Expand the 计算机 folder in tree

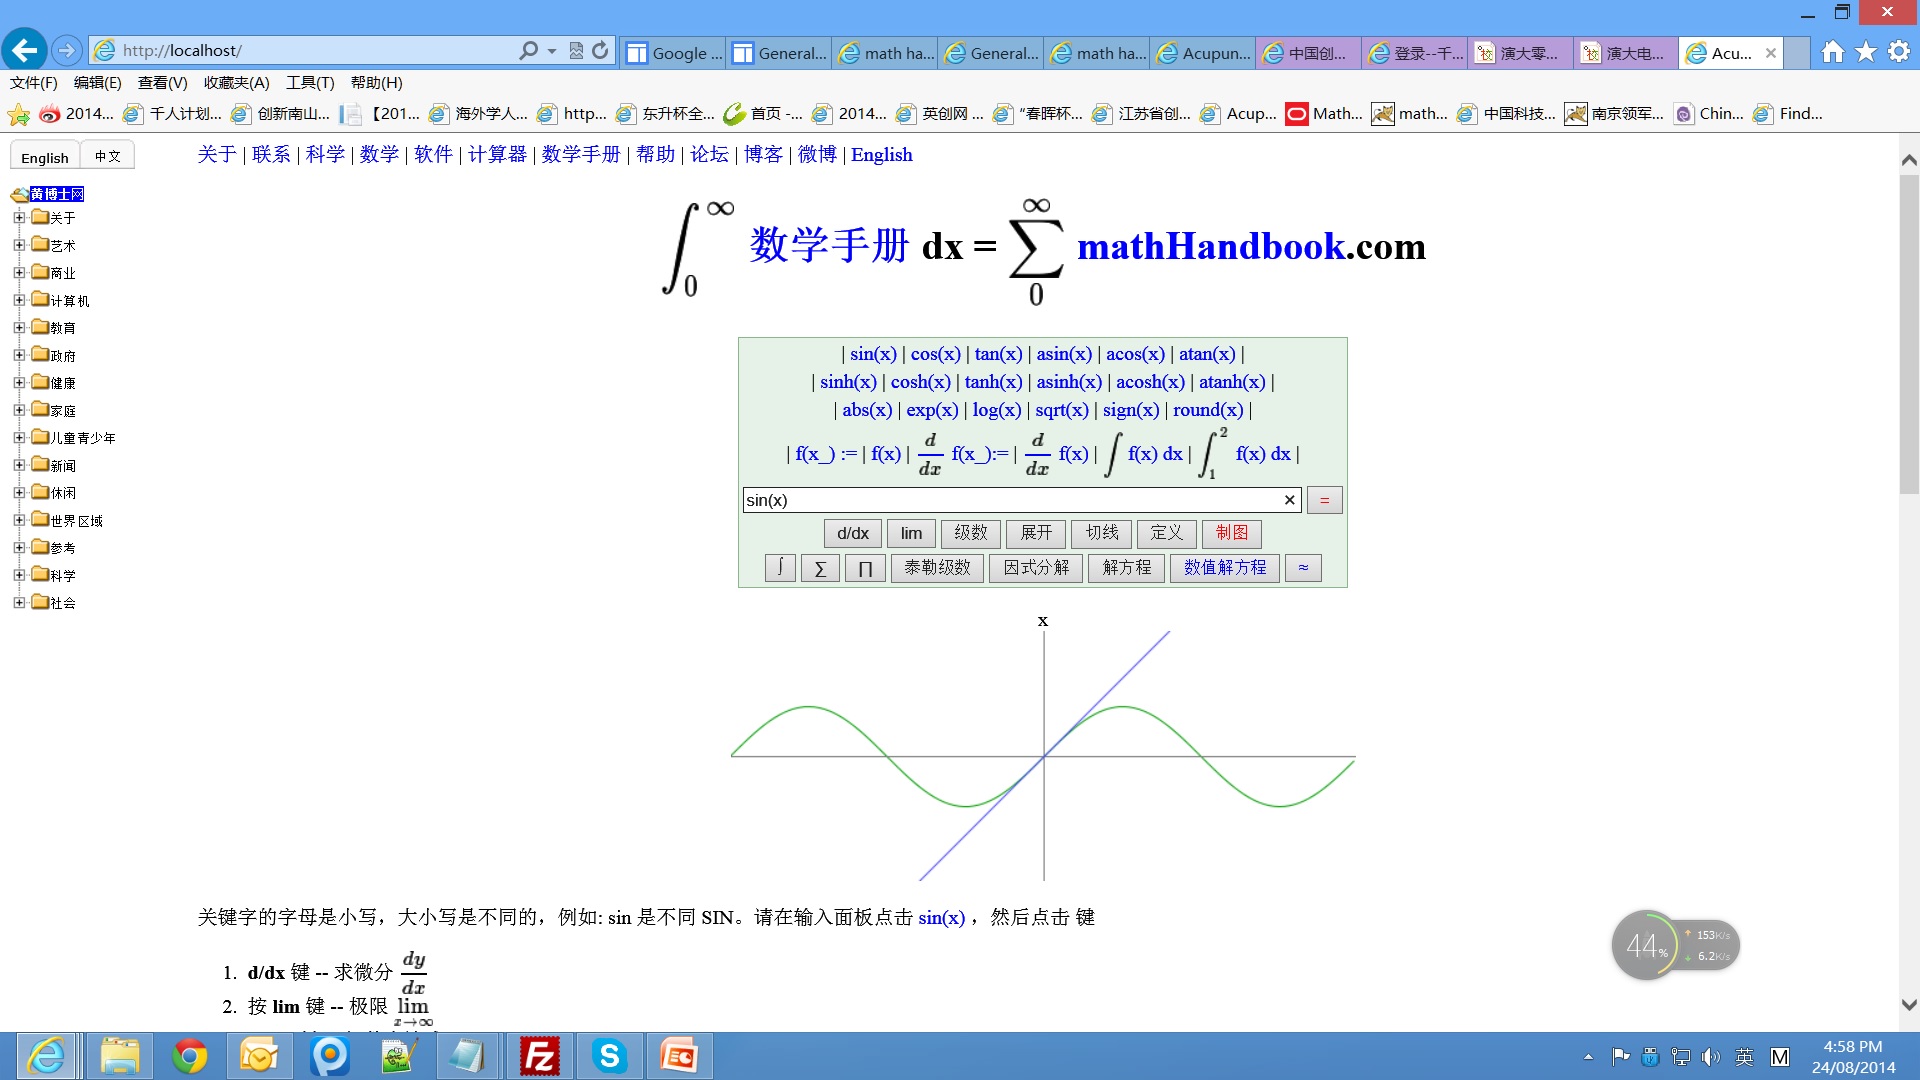pos(19,300)
